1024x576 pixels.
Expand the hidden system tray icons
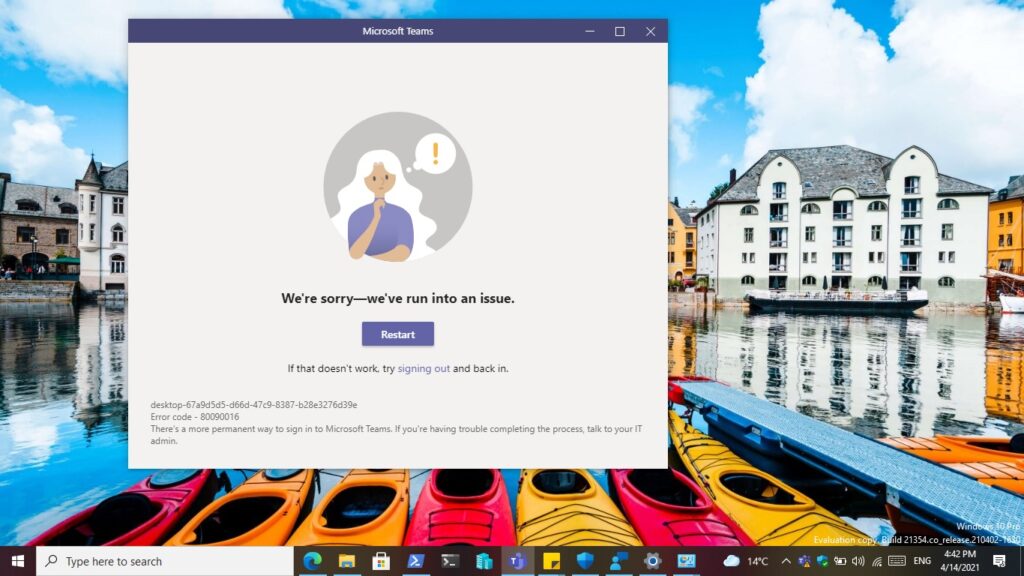pyautogui.click(x=786, y=561)
